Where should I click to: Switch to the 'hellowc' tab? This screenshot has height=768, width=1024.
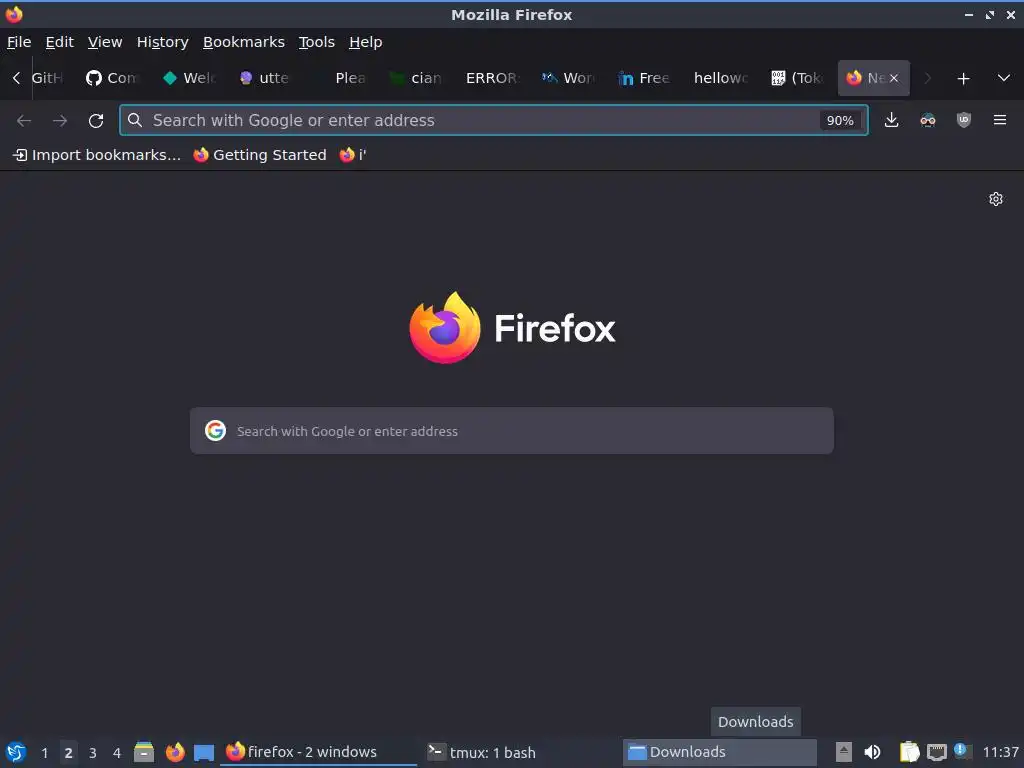coord(721,78)
